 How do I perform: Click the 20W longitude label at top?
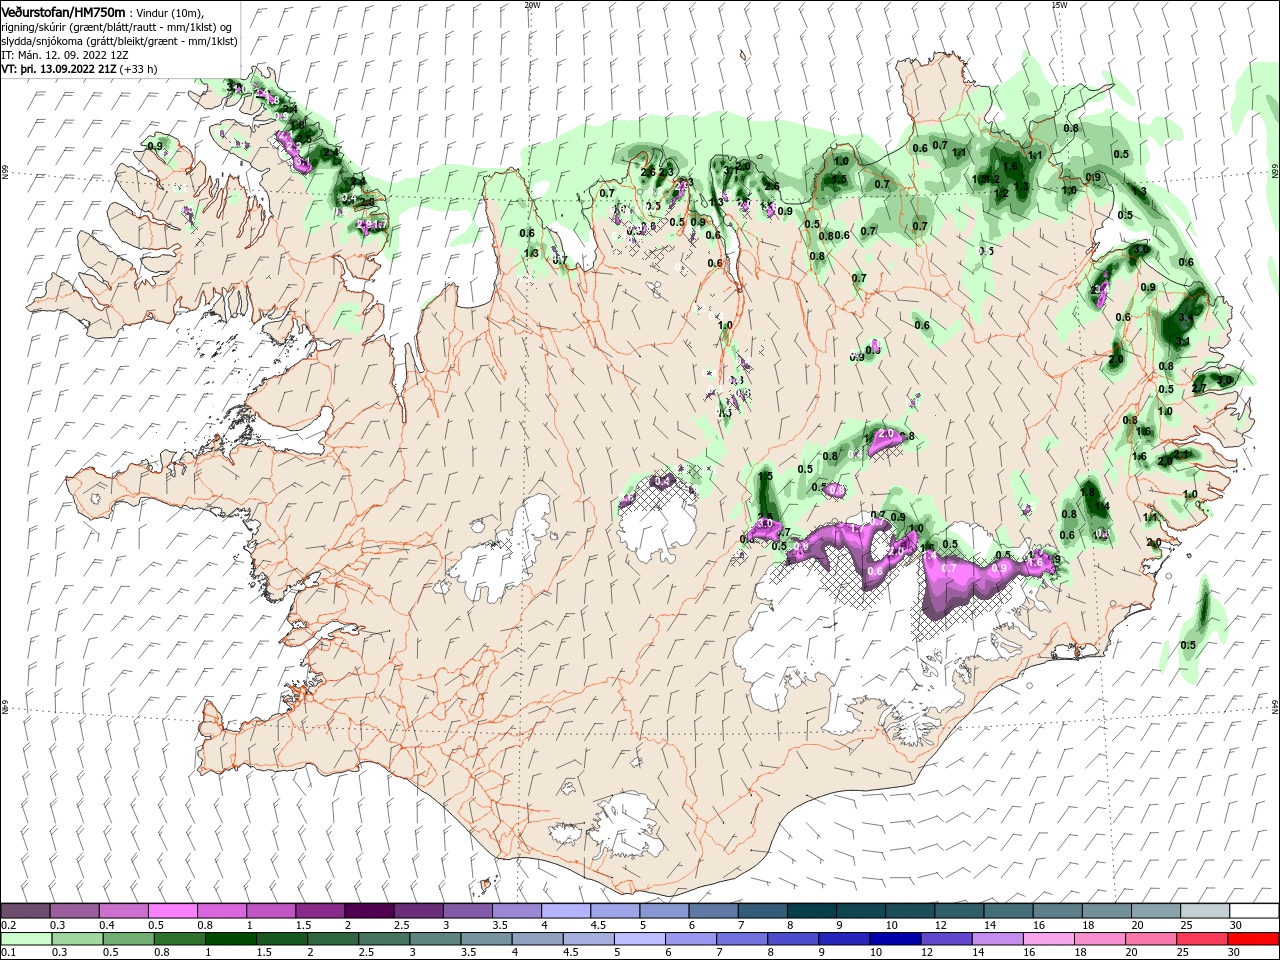532,4
